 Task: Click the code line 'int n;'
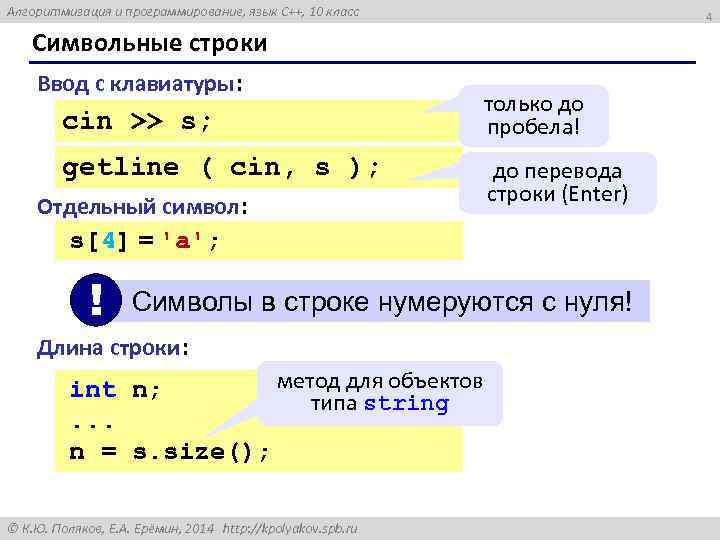click(115, 390)
